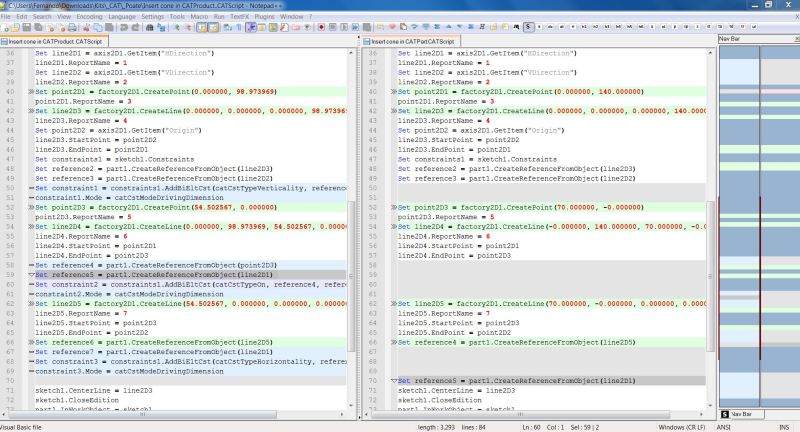Click right pane vertical scrollbar thumb

click(x=710, y=275)
